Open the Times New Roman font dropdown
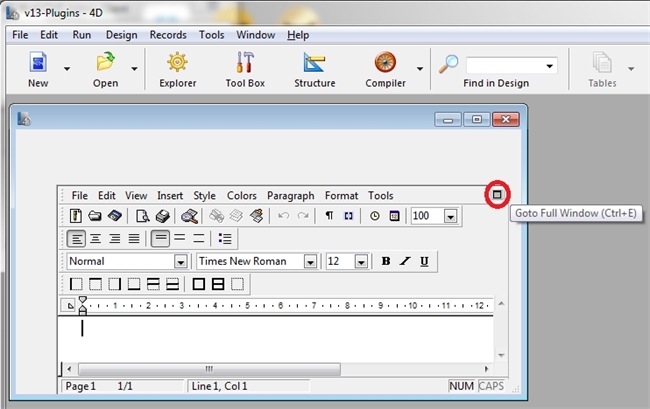The width and height of the screenshot is (650, 409). click(311, 261)
